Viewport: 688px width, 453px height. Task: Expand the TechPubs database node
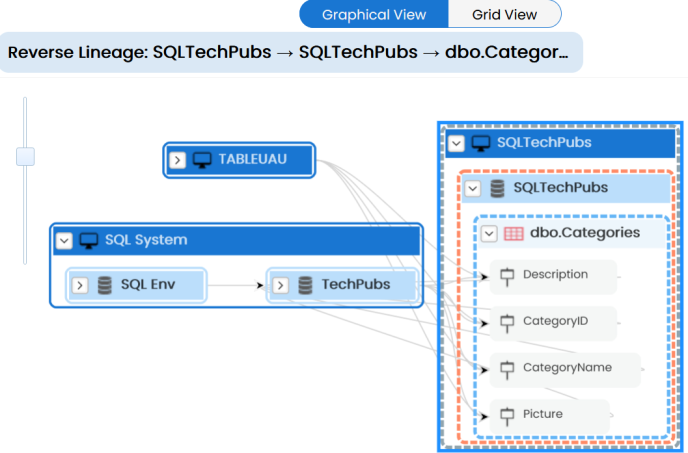click(x=280, y=286)
